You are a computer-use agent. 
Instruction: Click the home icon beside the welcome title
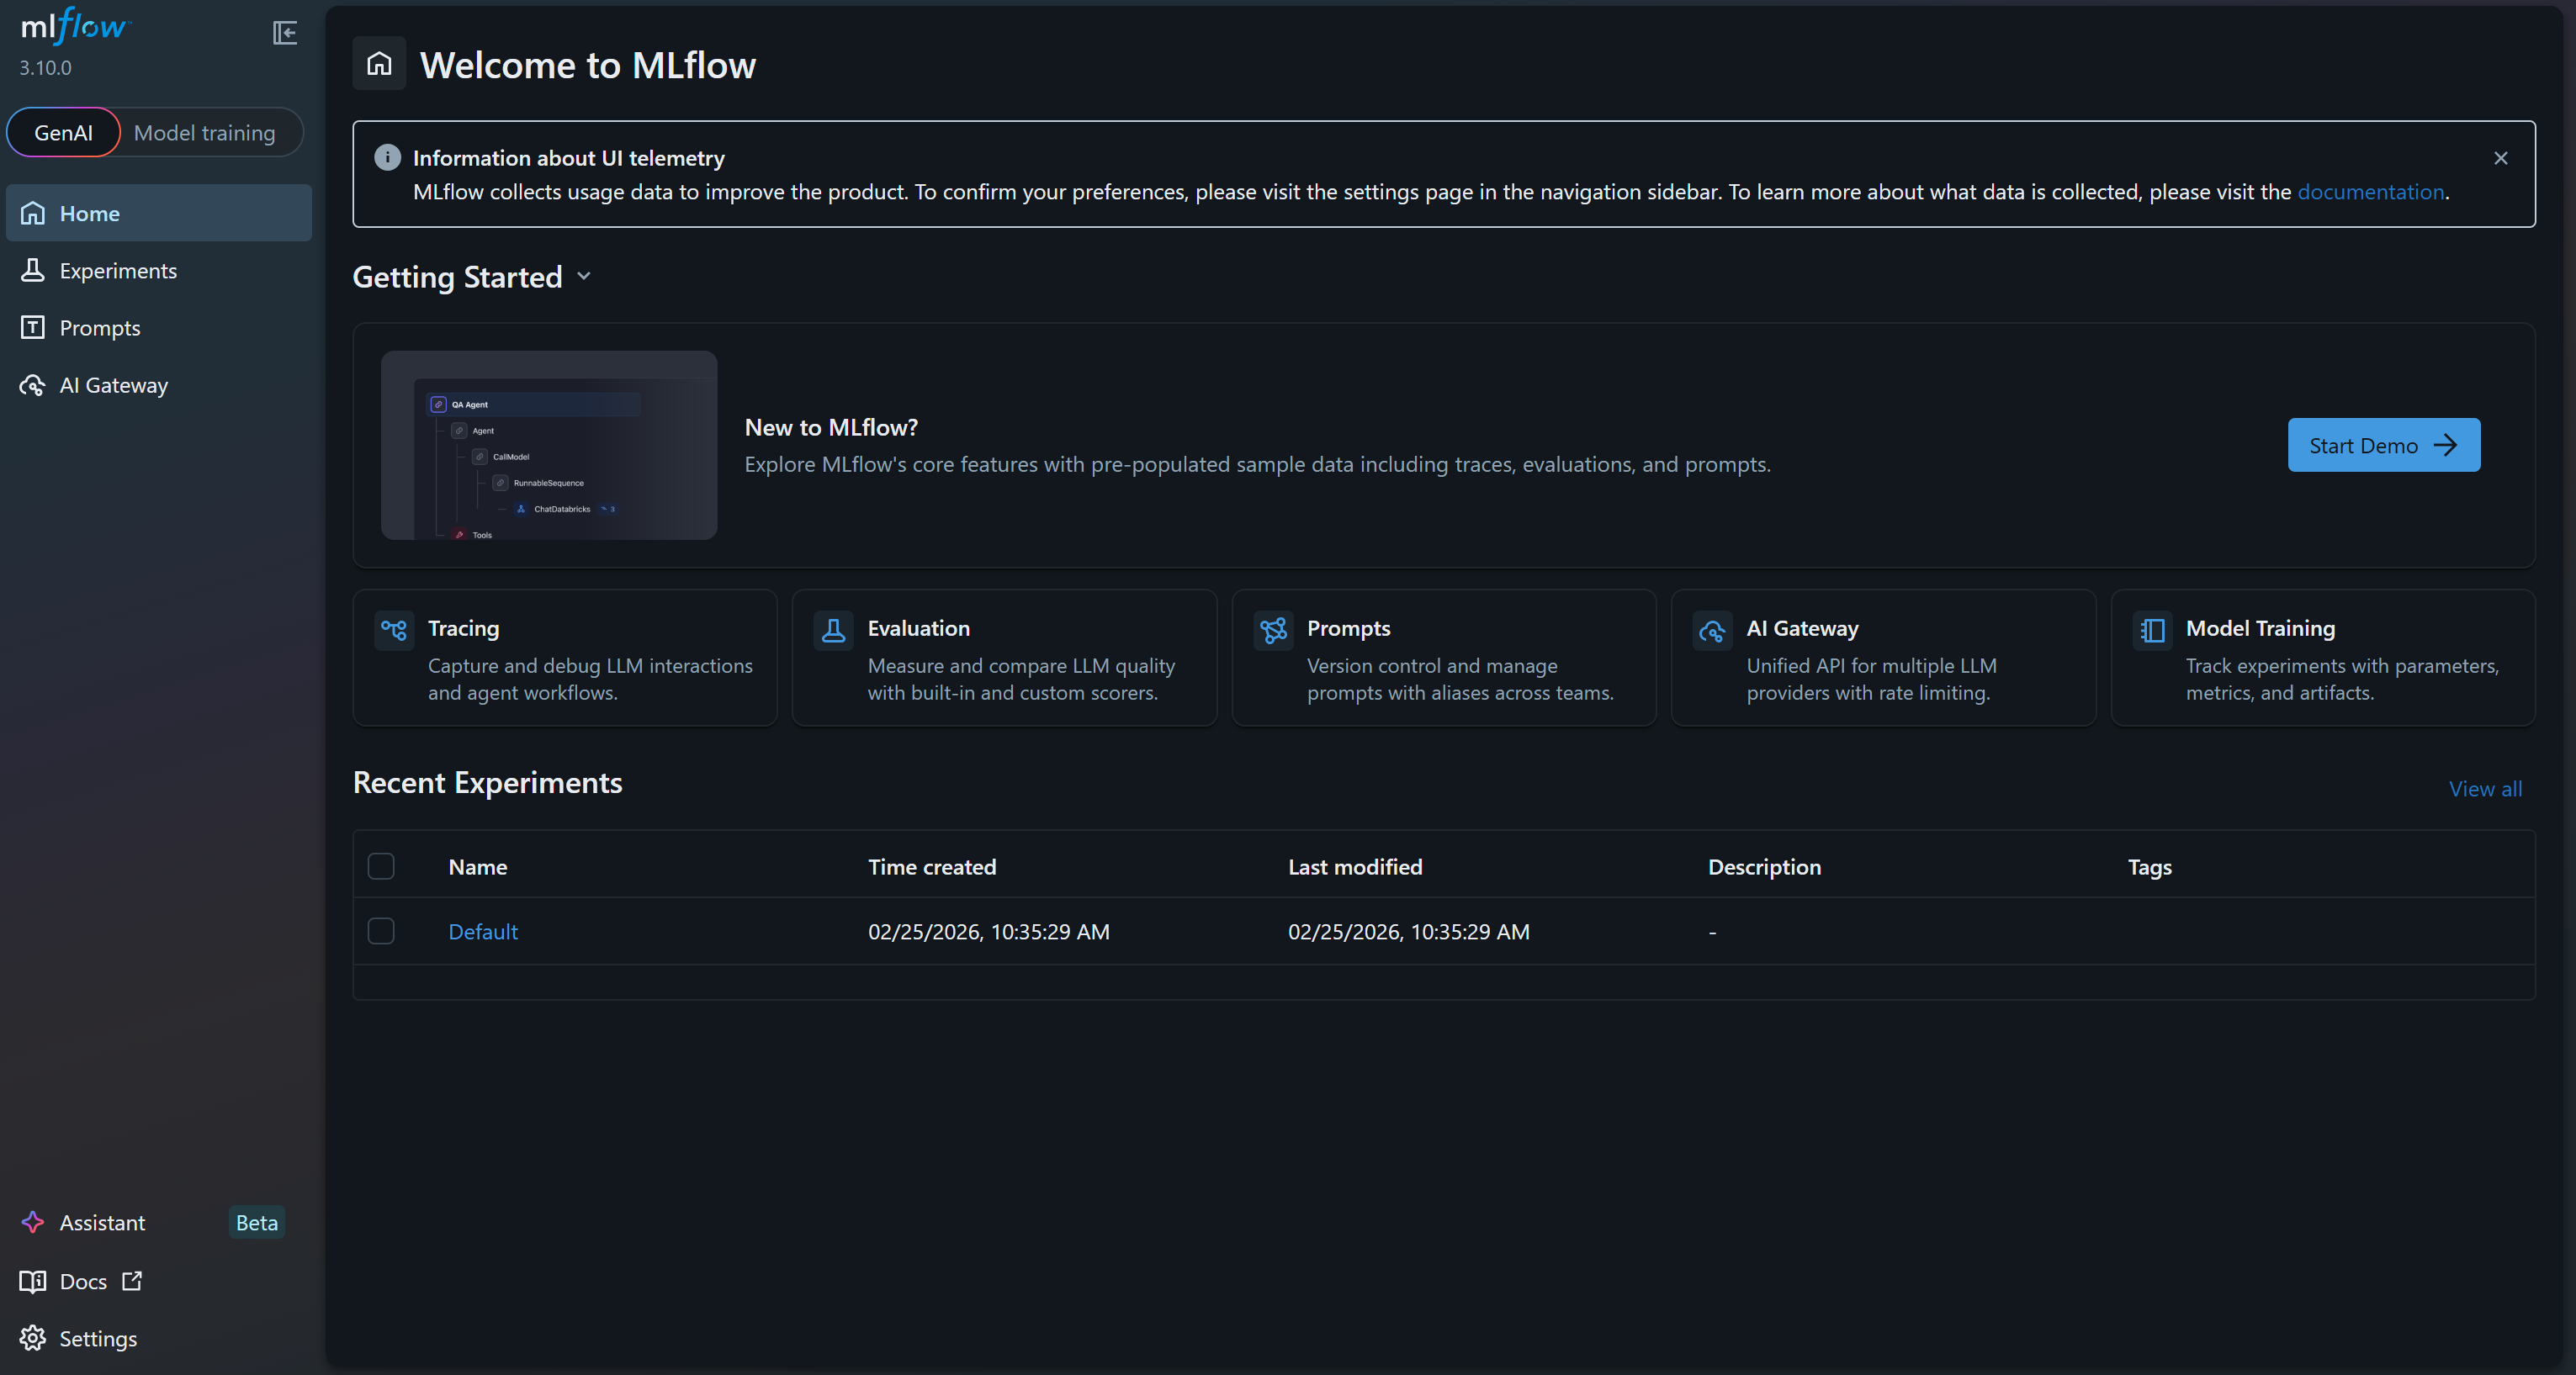tap(379, 63)
